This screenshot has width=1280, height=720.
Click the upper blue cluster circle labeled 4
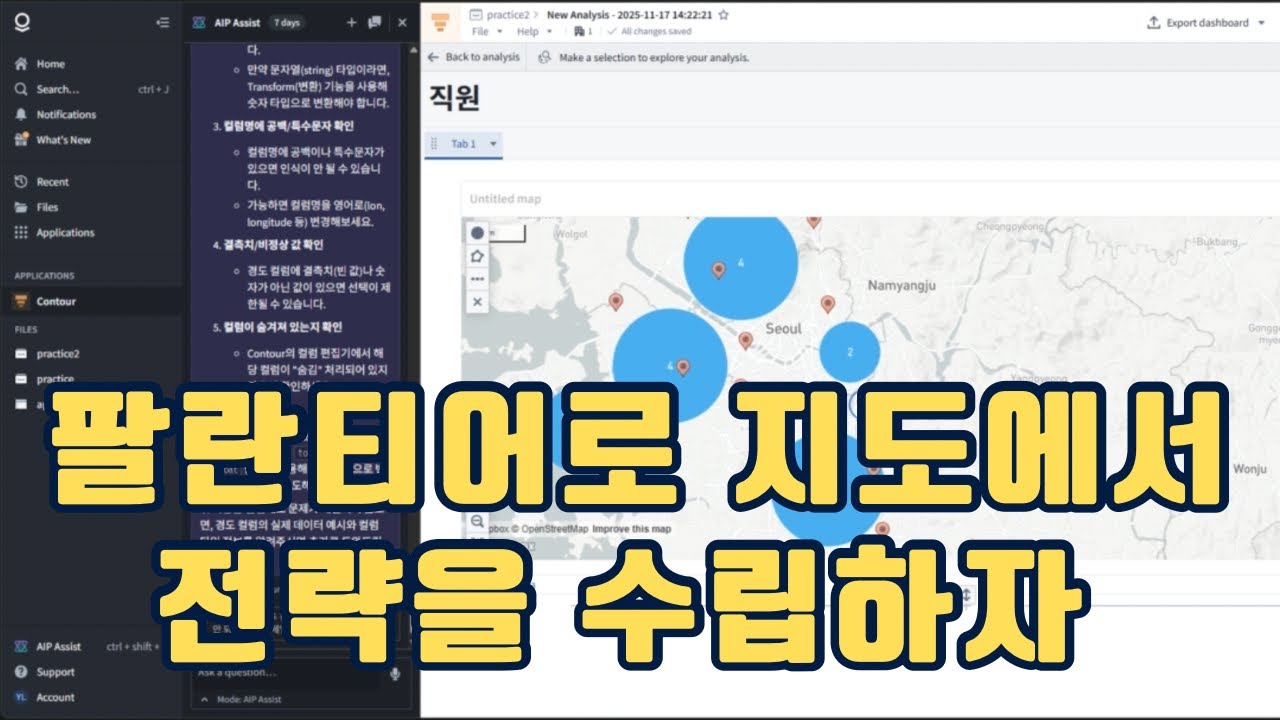(741, 262)
